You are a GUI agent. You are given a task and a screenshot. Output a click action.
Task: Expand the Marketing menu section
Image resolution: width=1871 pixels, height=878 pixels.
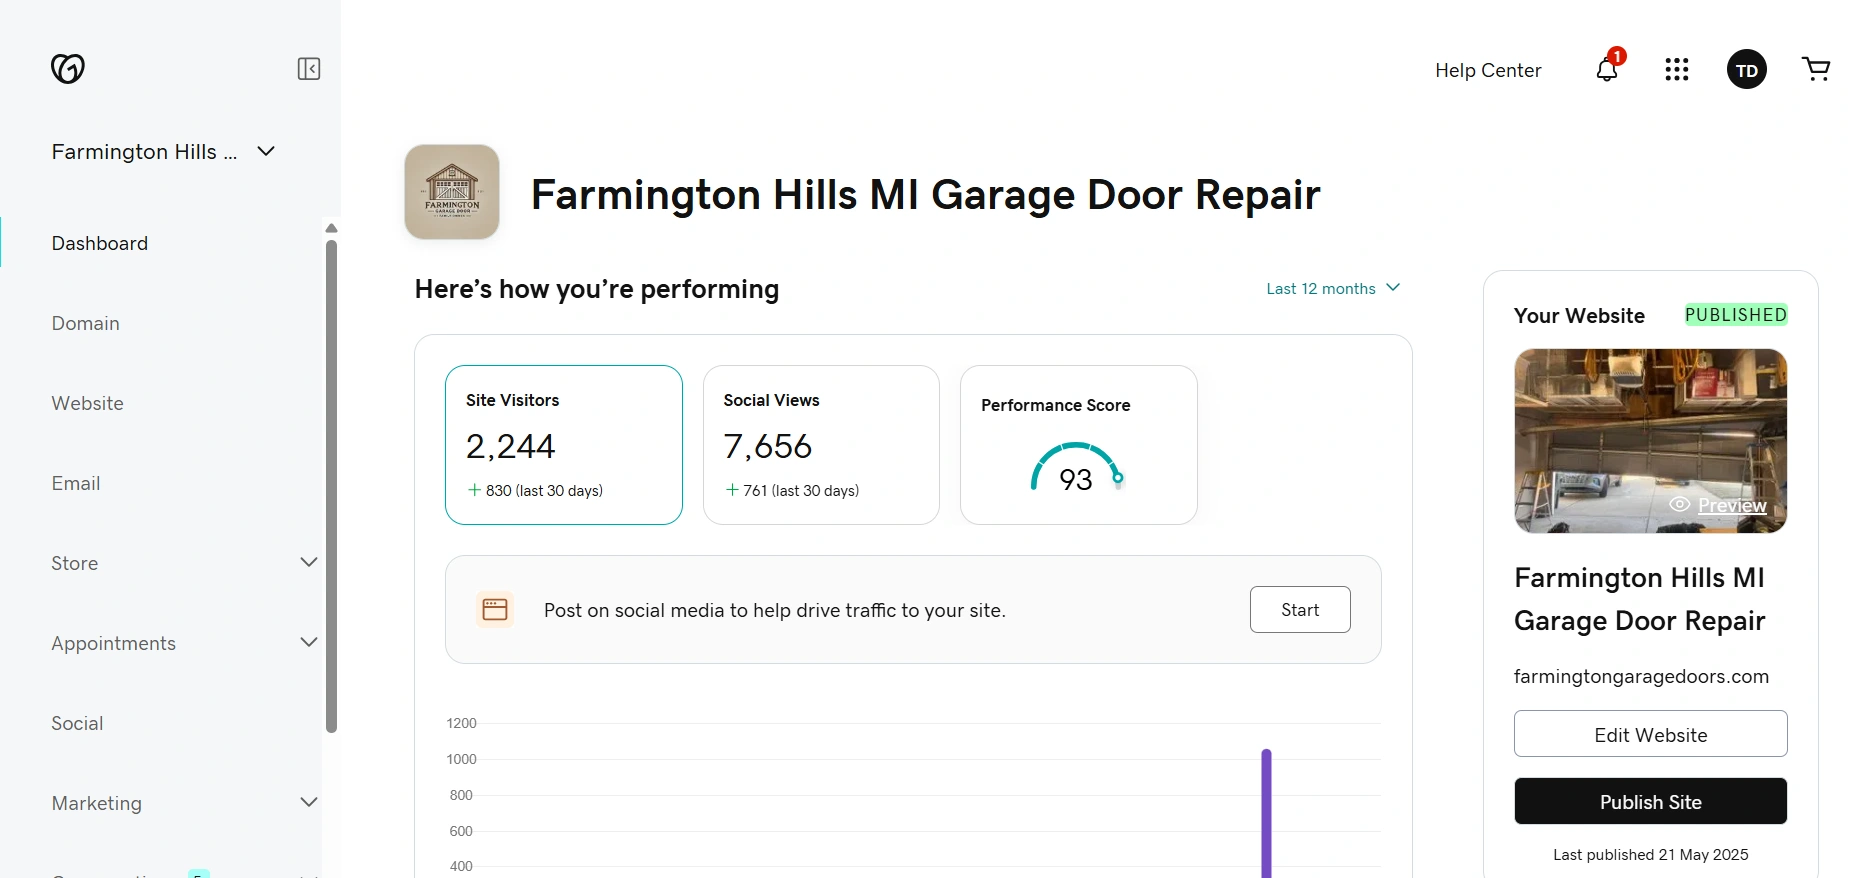[309, 802]
